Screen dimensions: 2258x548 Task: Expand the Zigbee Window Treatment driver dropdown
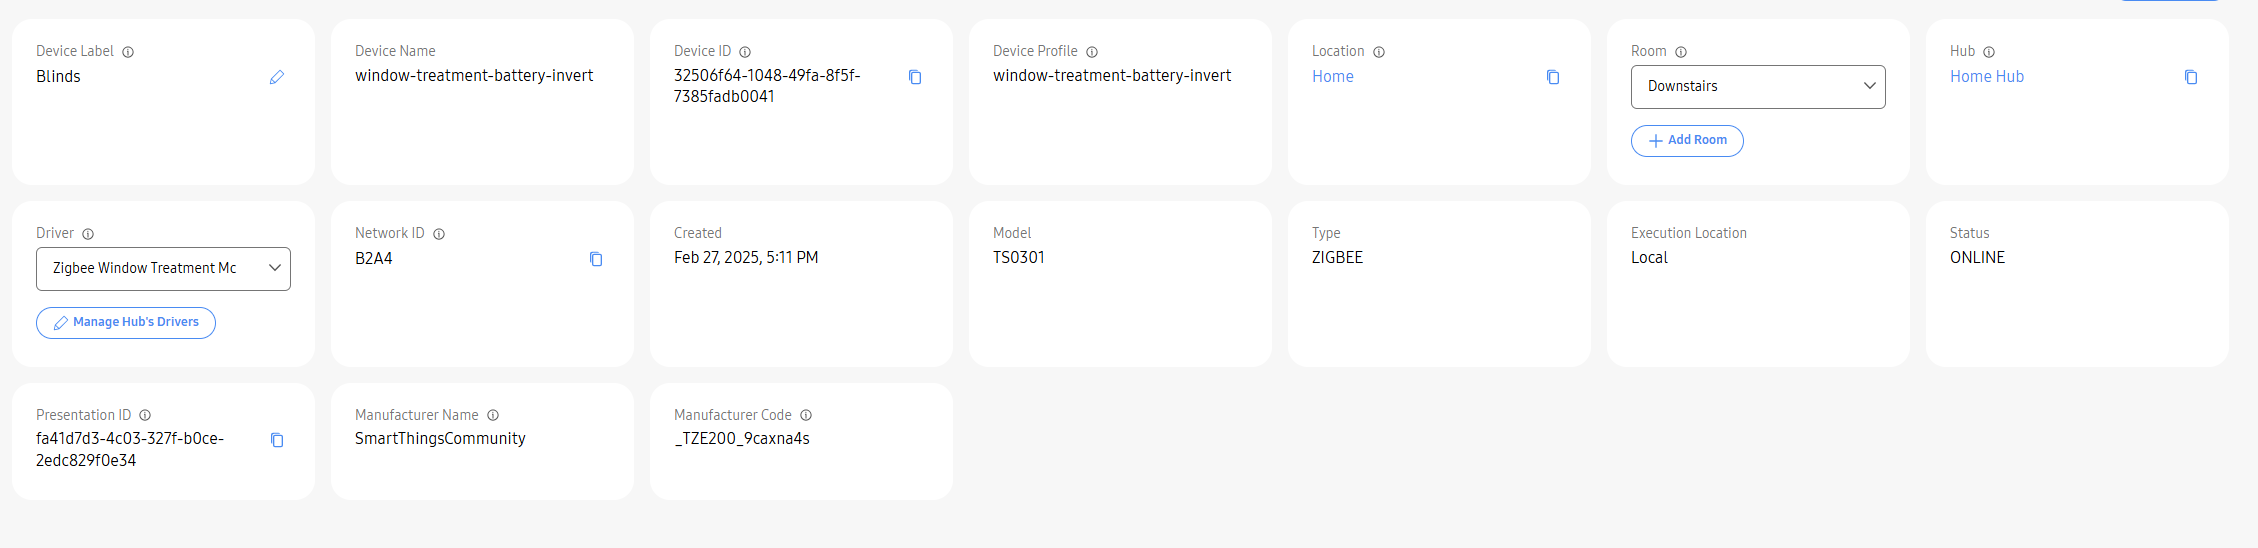[163, 269]
